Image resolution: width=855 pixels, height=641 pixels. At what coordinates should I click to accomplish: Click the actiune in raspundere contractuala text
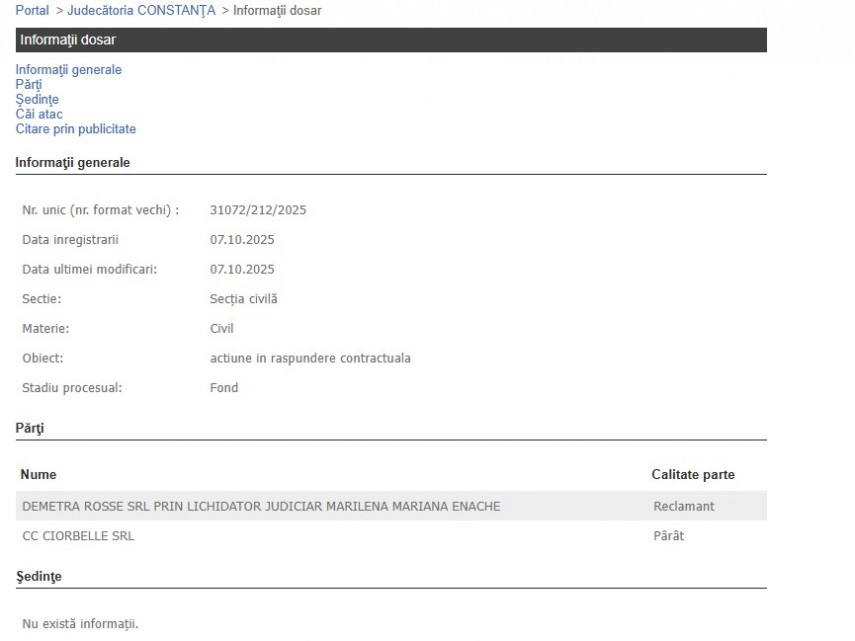303,358
